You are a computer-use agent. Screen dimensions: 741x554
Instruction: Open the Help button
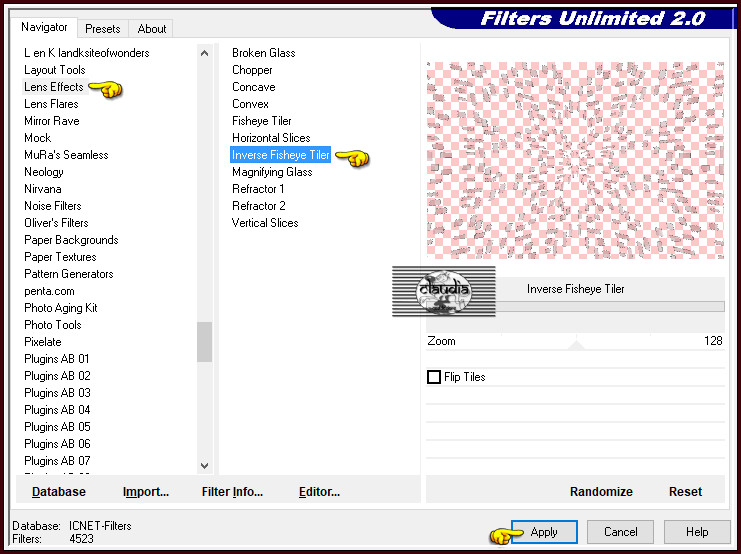click(x=697, y=532)
